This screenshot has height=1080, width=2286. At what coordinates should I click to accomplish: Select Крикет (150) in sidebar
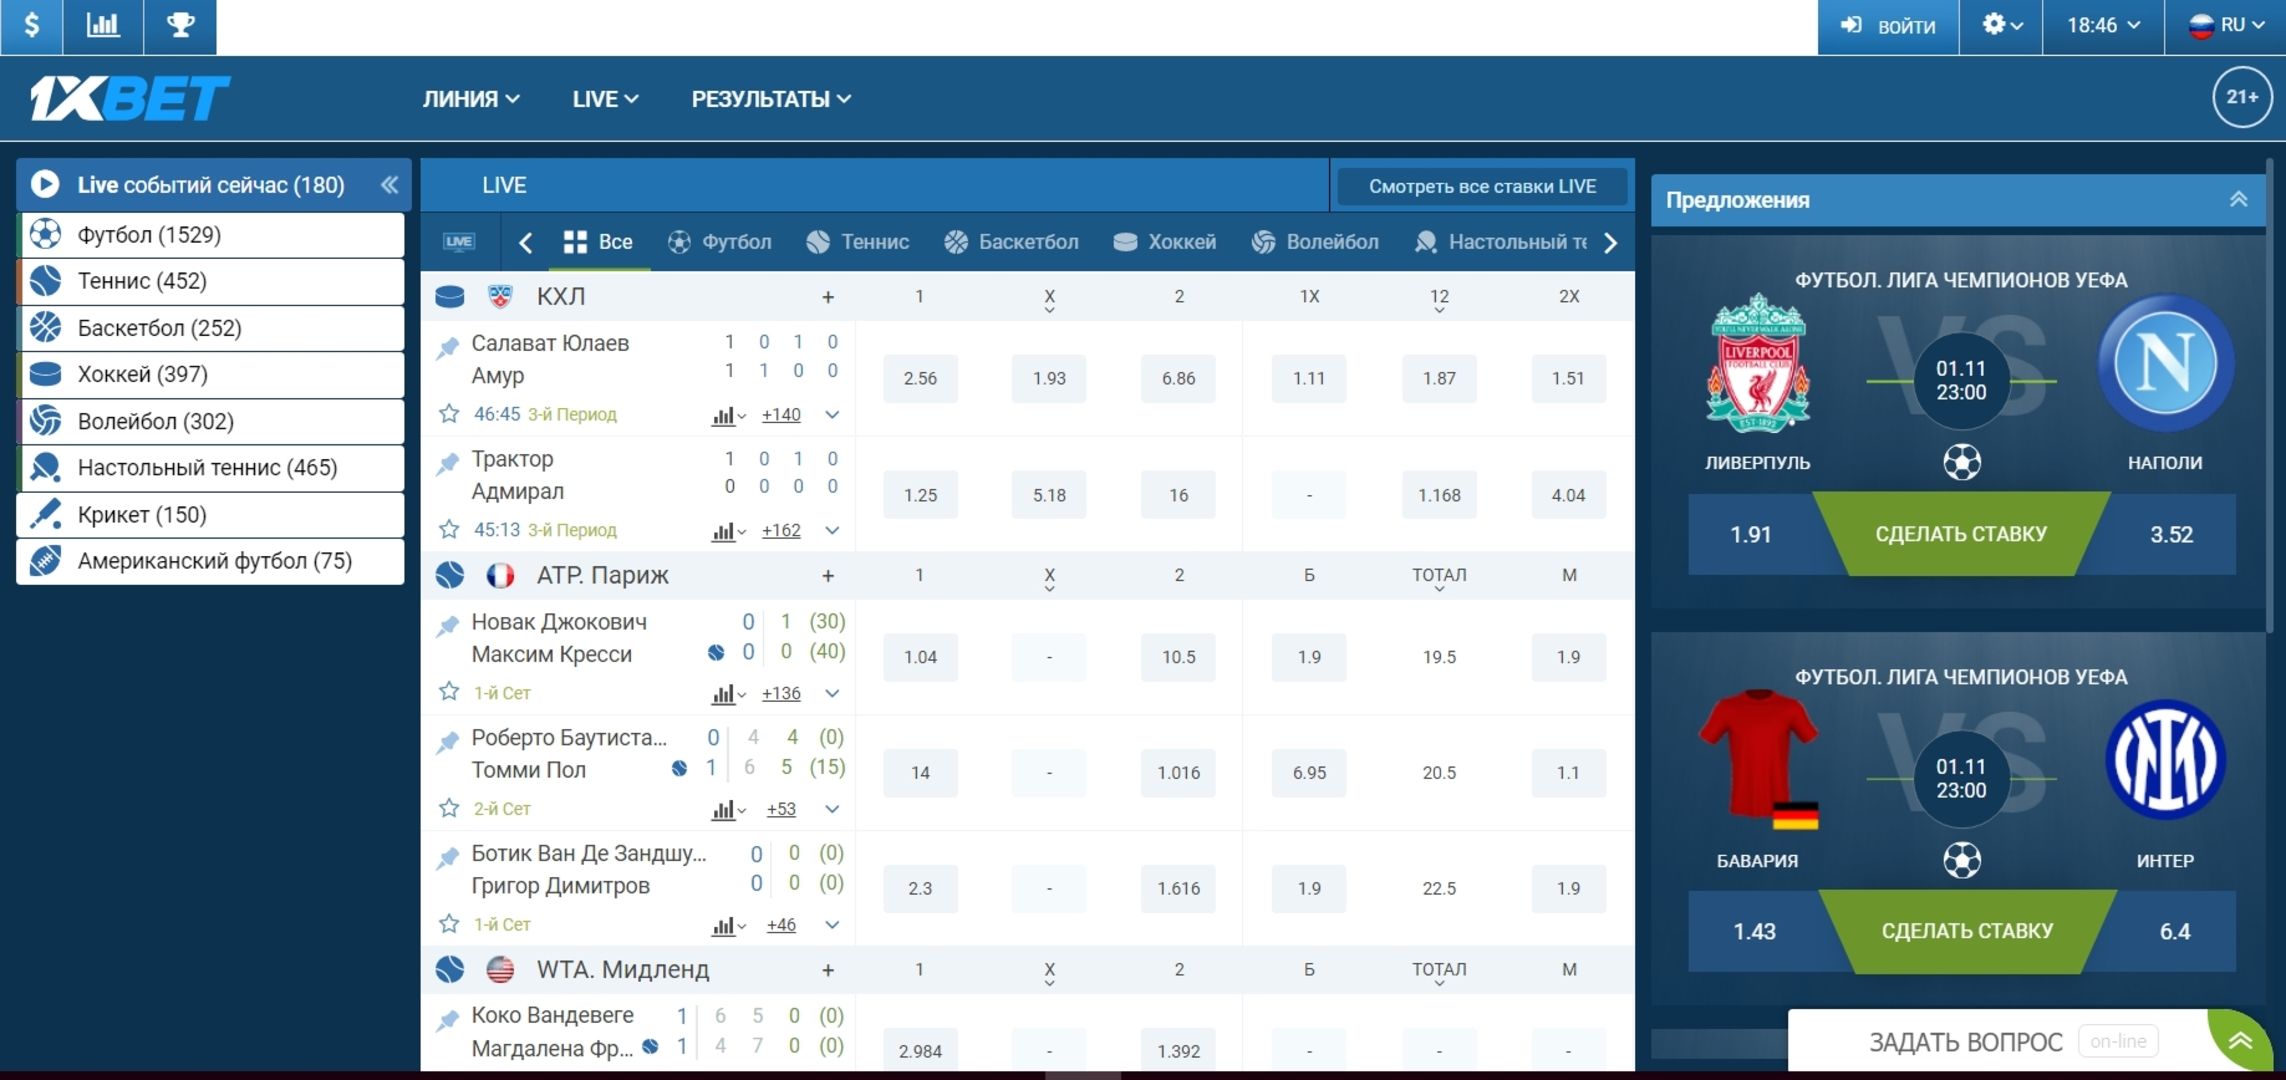tap(211, 515)
